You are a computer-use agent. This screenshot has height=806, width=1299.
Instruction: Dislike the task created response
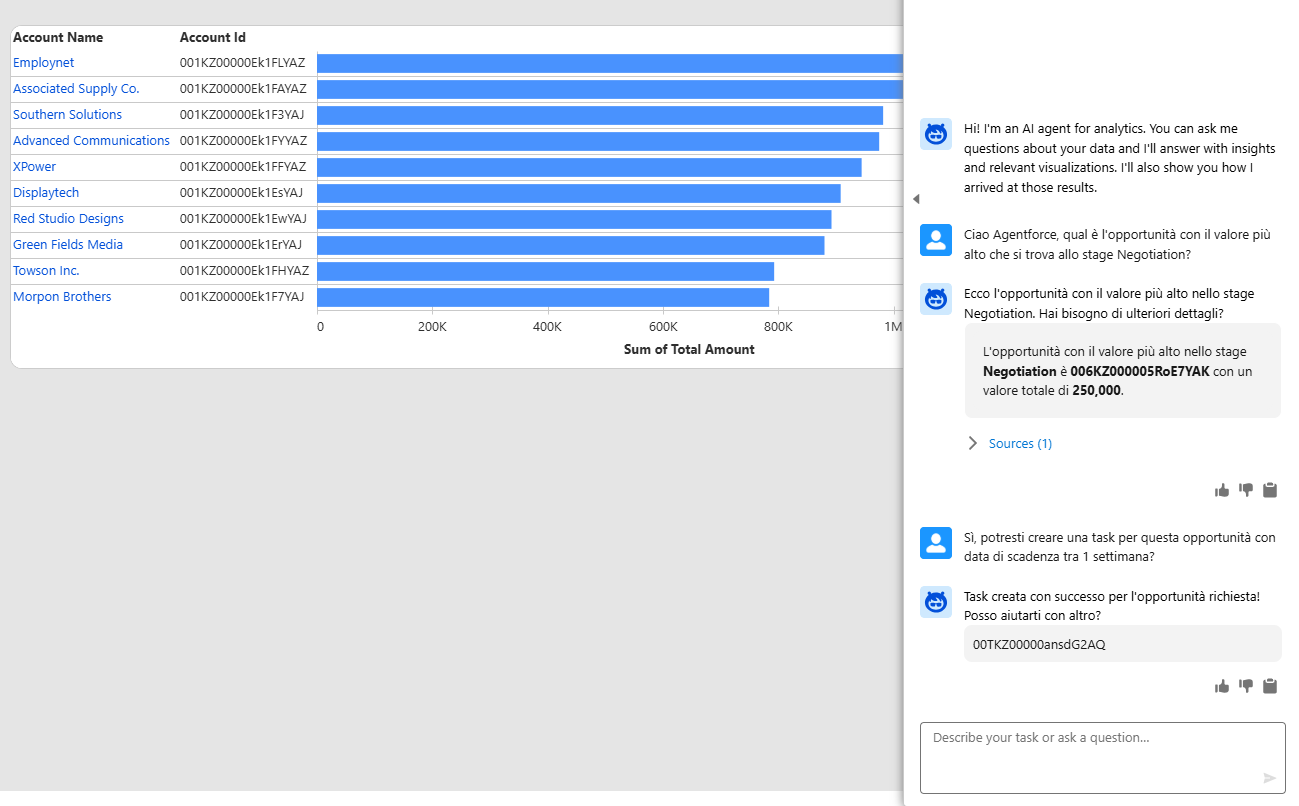tap(1246, 686)
